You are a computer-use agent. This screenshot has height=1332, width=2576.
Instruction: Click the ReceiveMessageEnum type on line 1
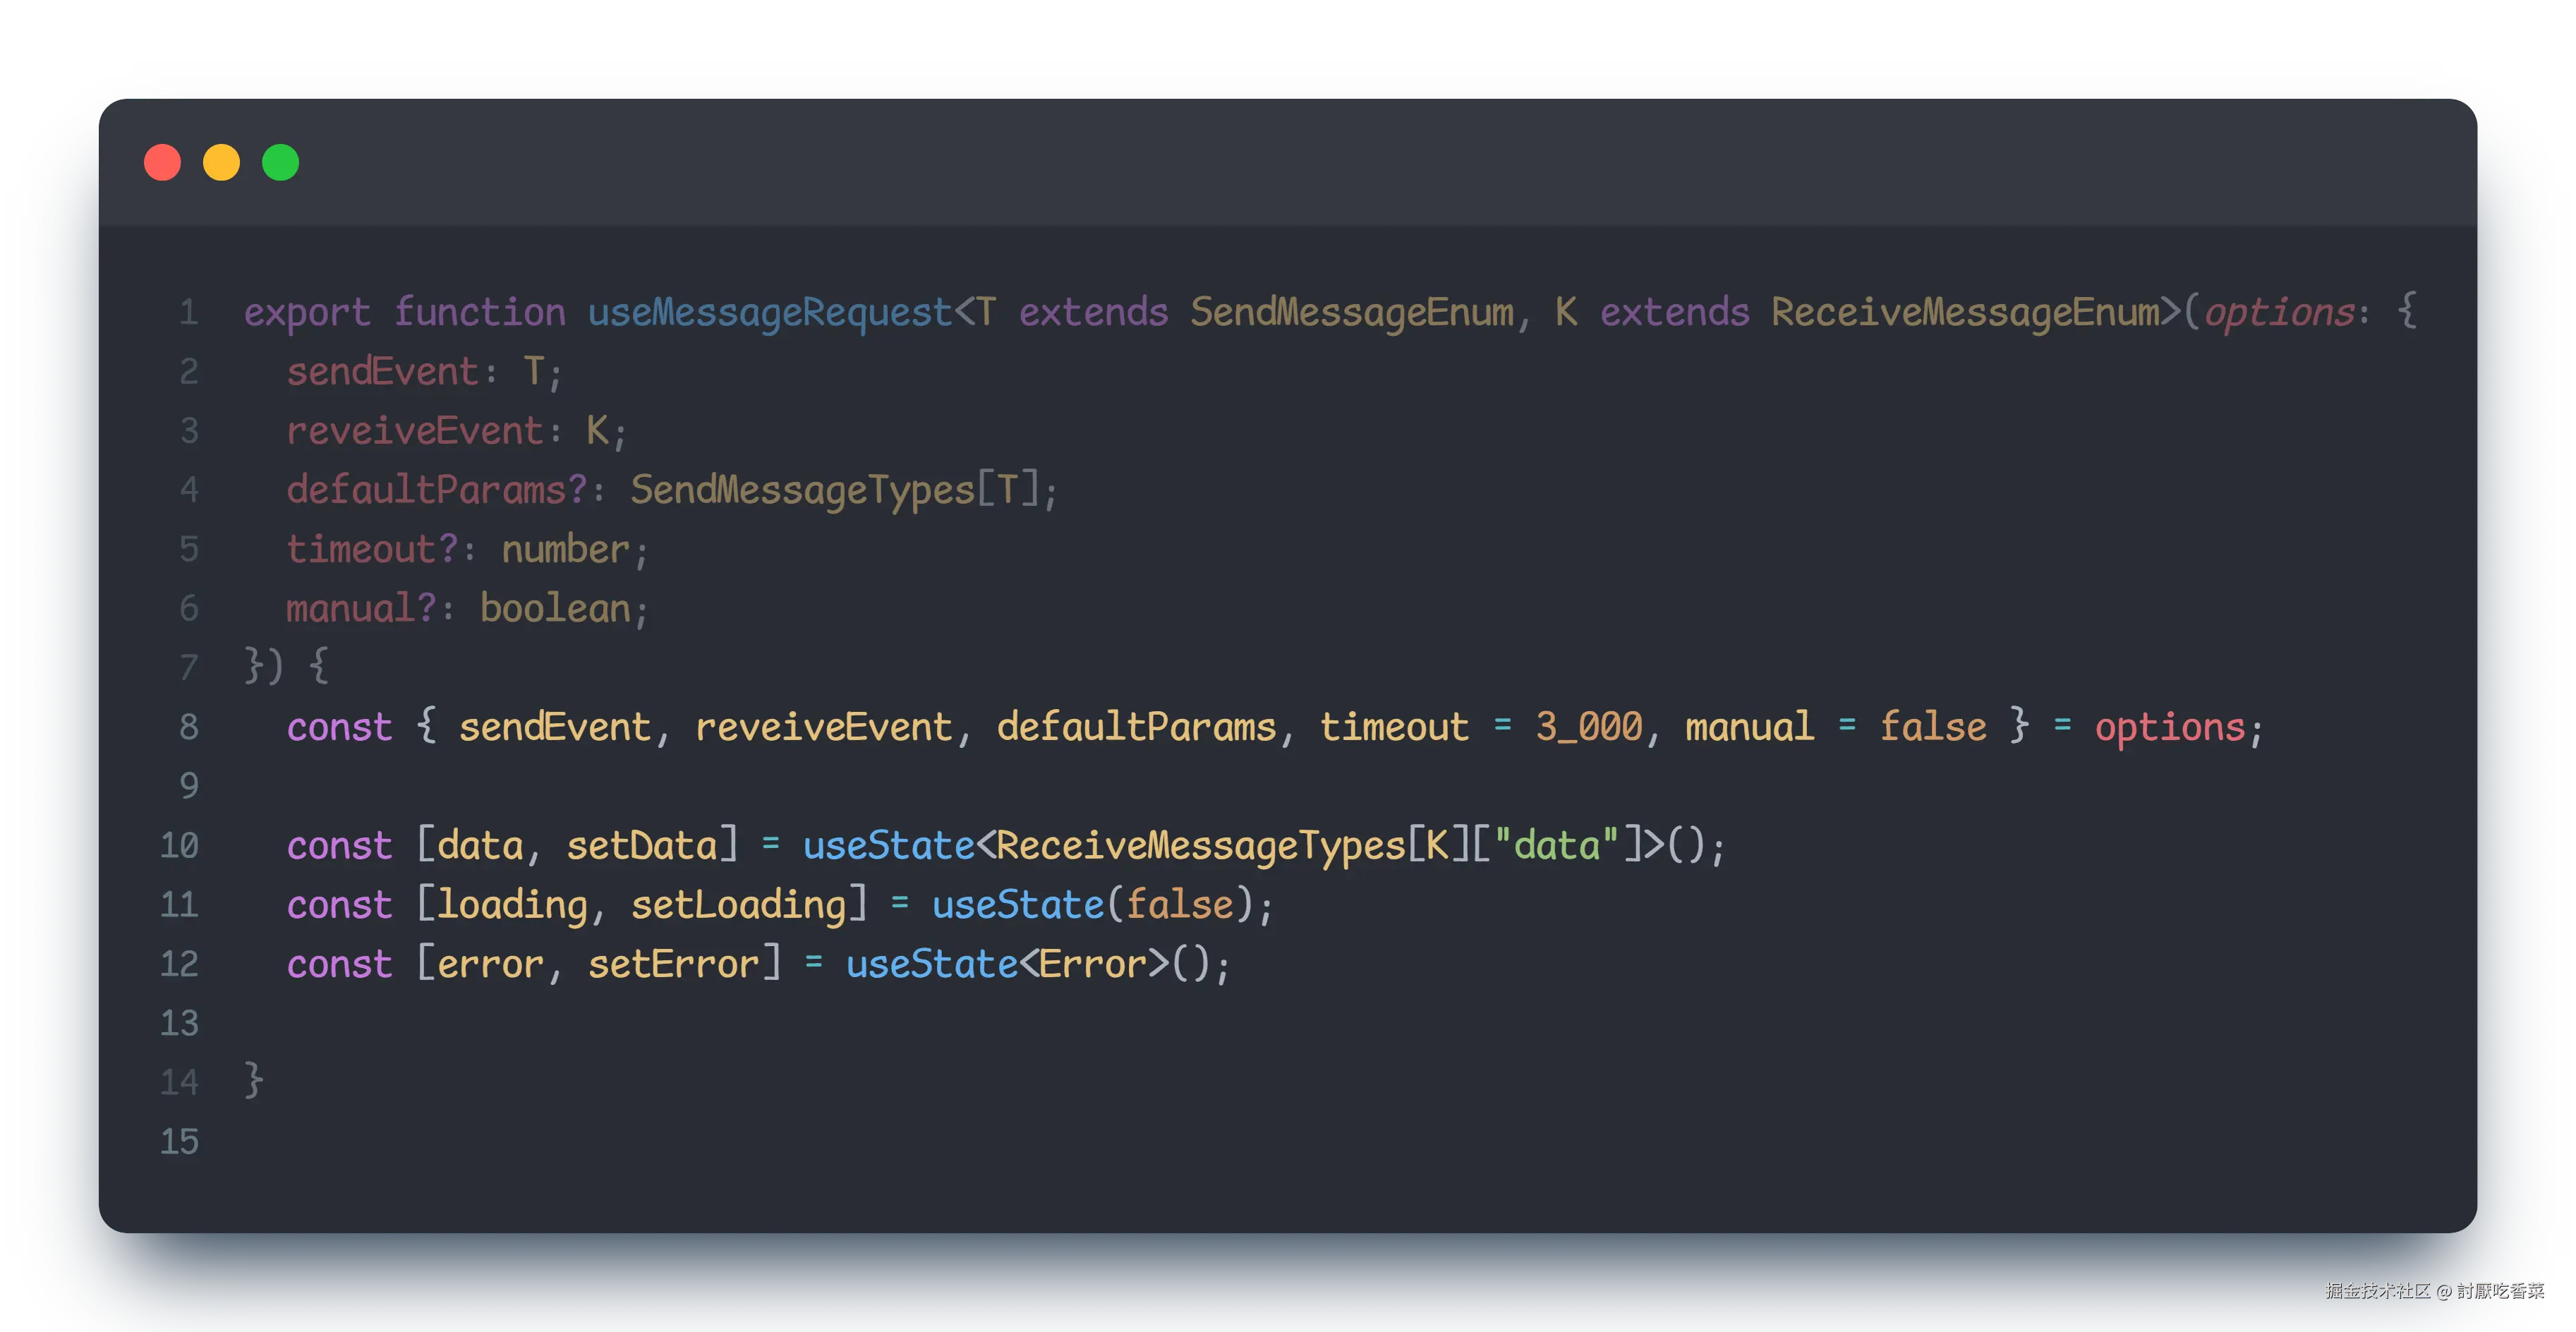click(1964, 312)
